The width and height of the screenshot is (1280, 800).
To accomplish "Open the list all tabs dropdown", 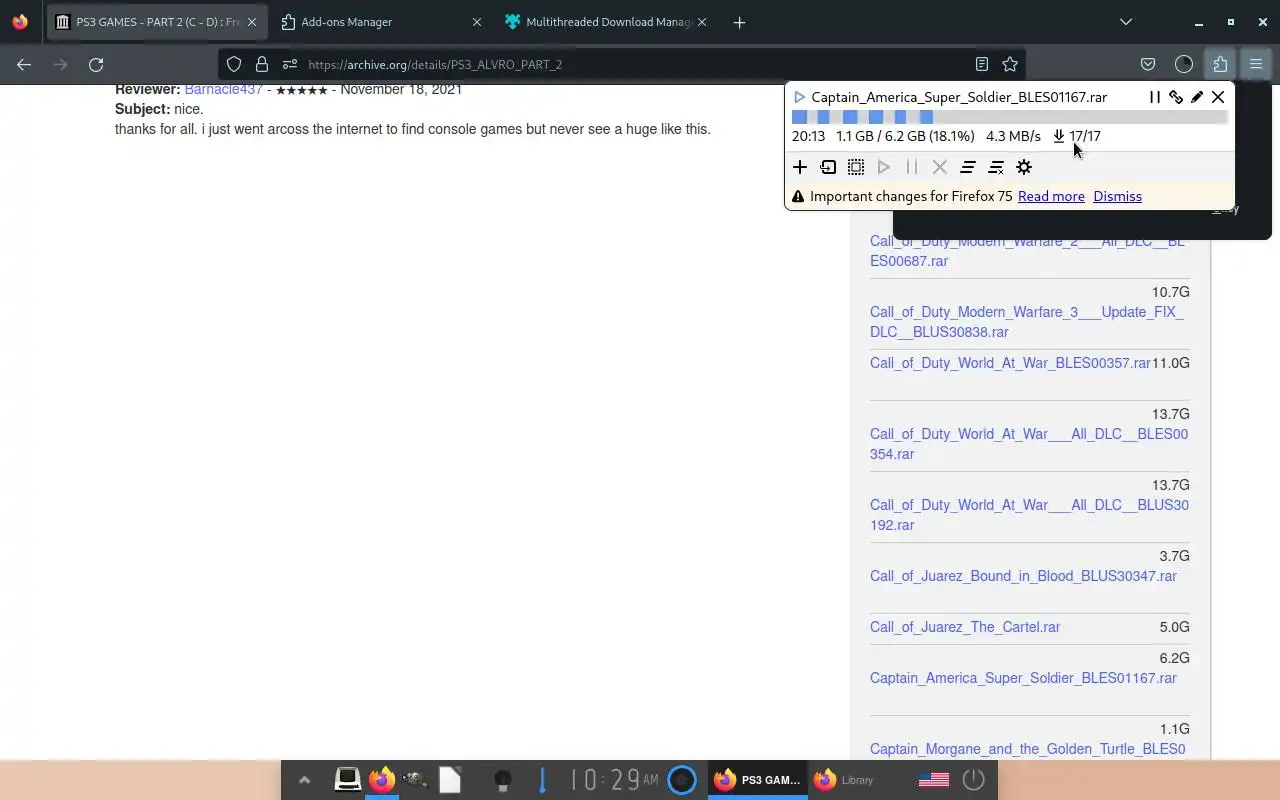I will (x=1126, y=22).
